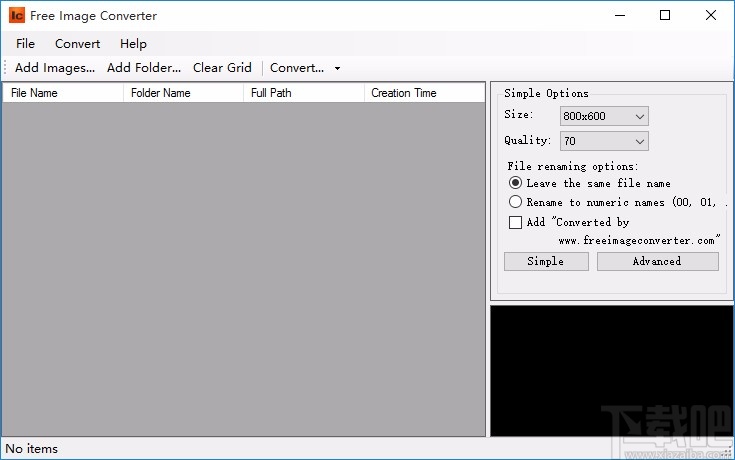Switch to Simple options button

click(546, 261)
